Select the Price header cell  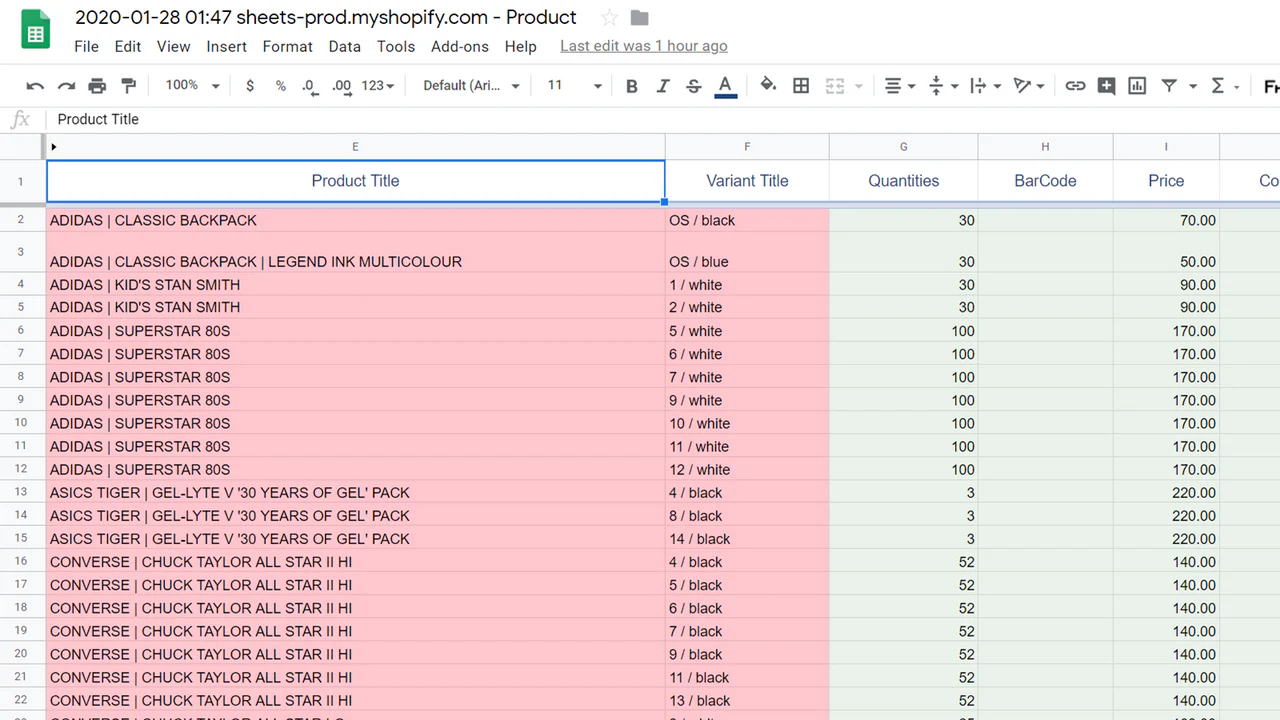click(x=1166, y=181)
